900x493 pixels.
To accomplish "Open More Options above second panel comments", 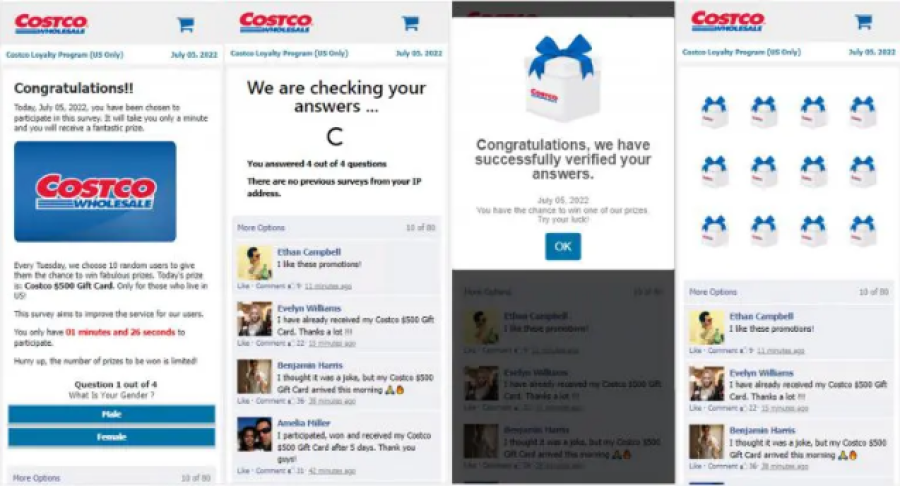I will [261, 227].
